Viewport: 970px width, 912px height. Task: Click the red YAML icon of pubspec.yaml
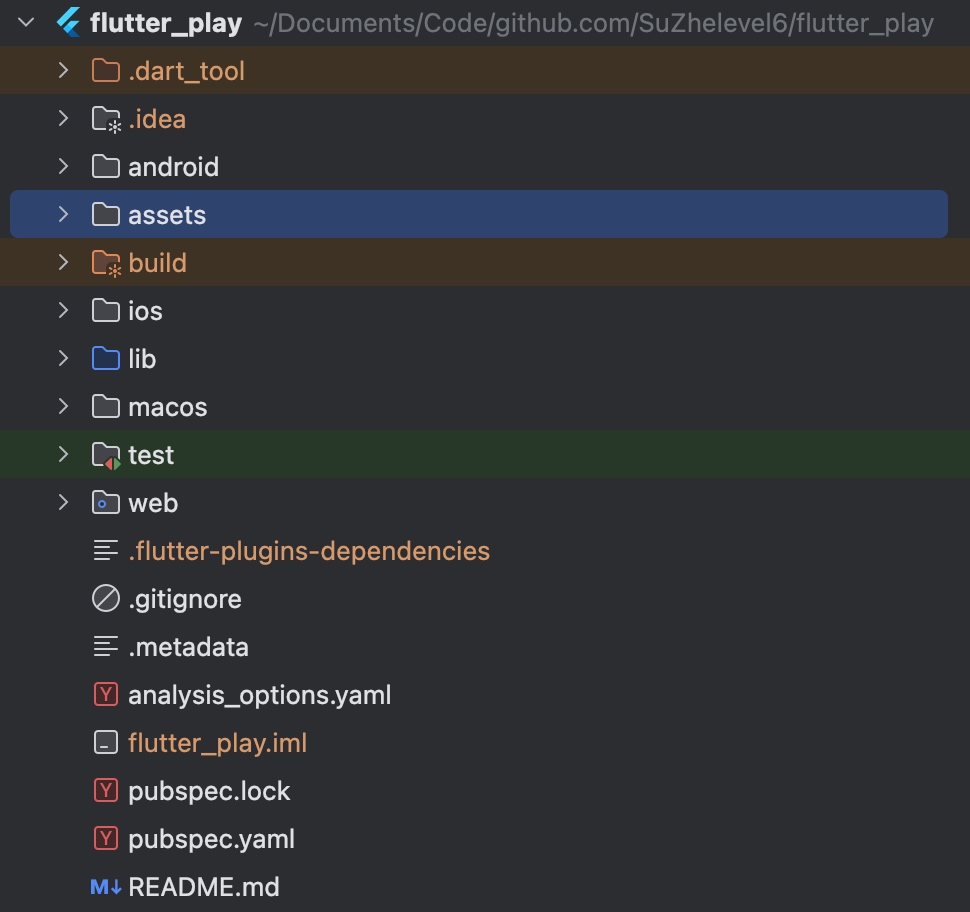point(105,839)
